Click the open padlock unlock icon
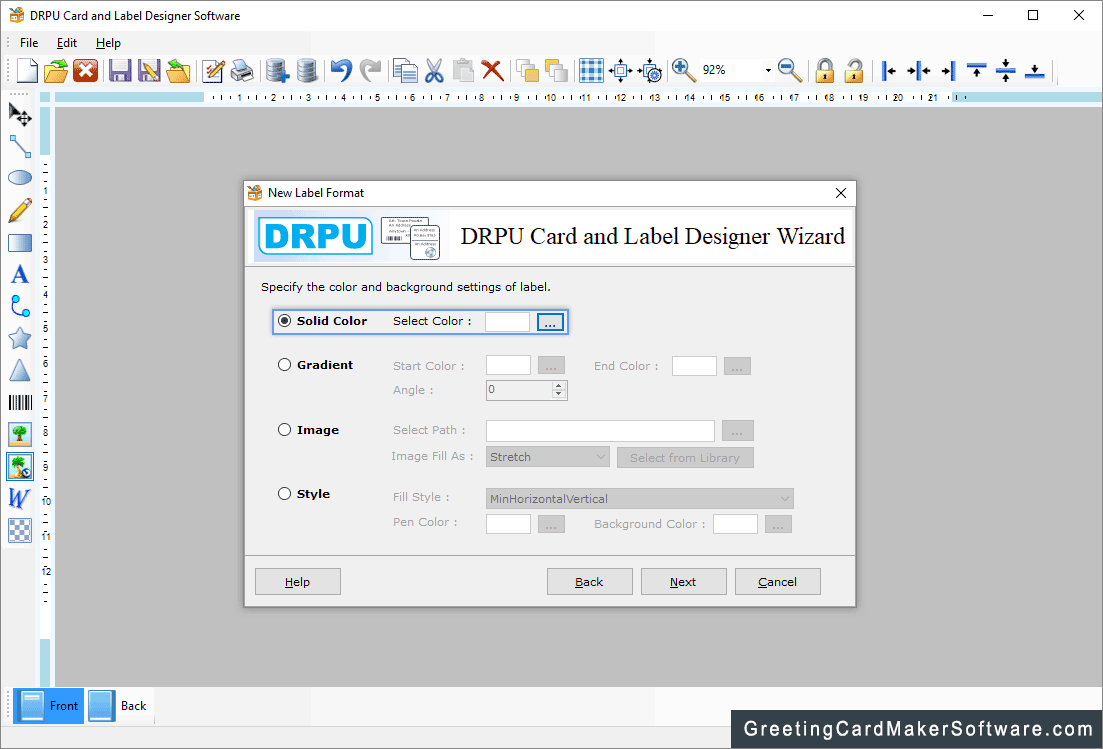This screenshot has height=749, width=1103. point(854,70)
